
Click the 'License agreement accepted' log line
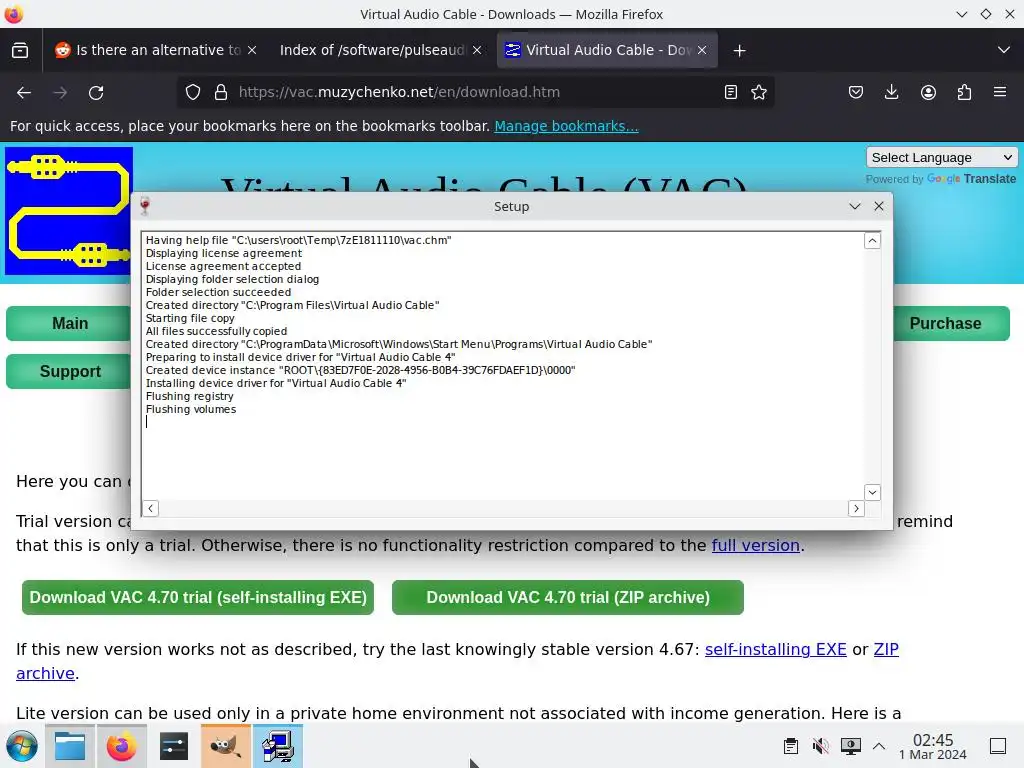[223, 266]
